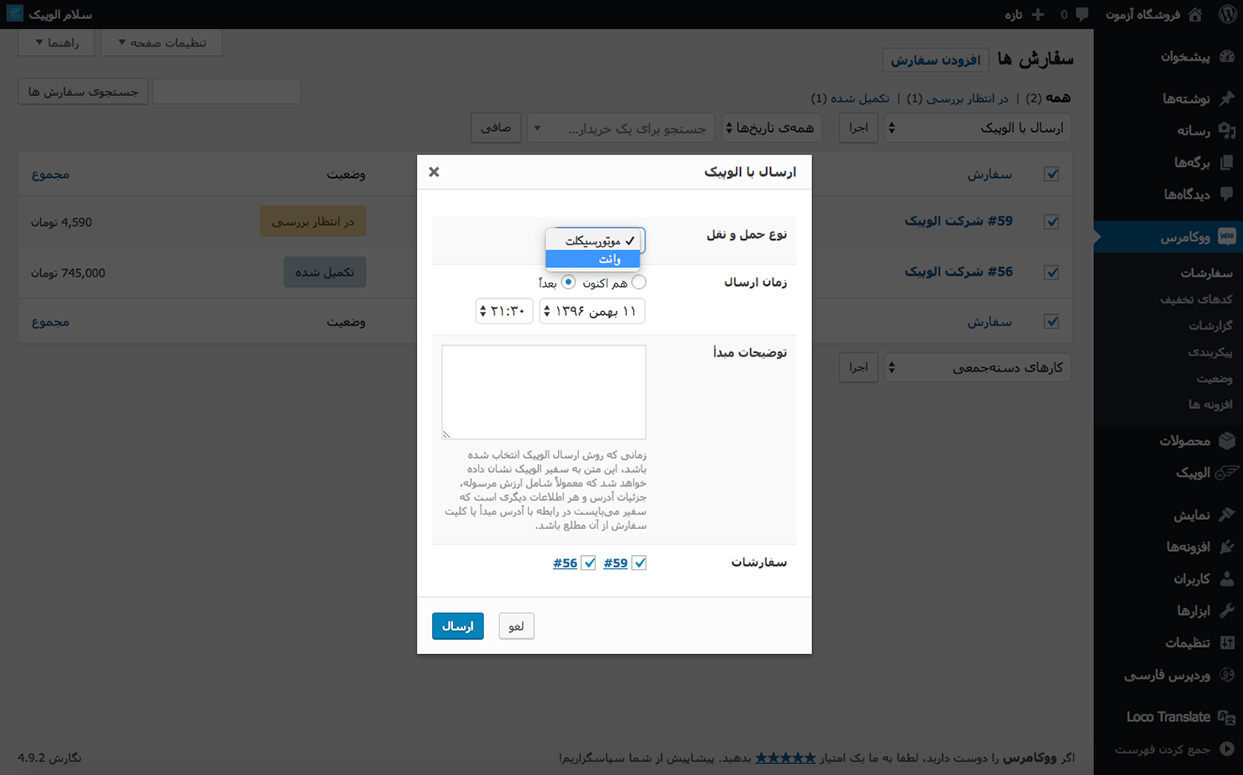Toggle checkbox for order #59 row in table
The width and height of the screenshot is (1243, 775).
pos(1051,222)
